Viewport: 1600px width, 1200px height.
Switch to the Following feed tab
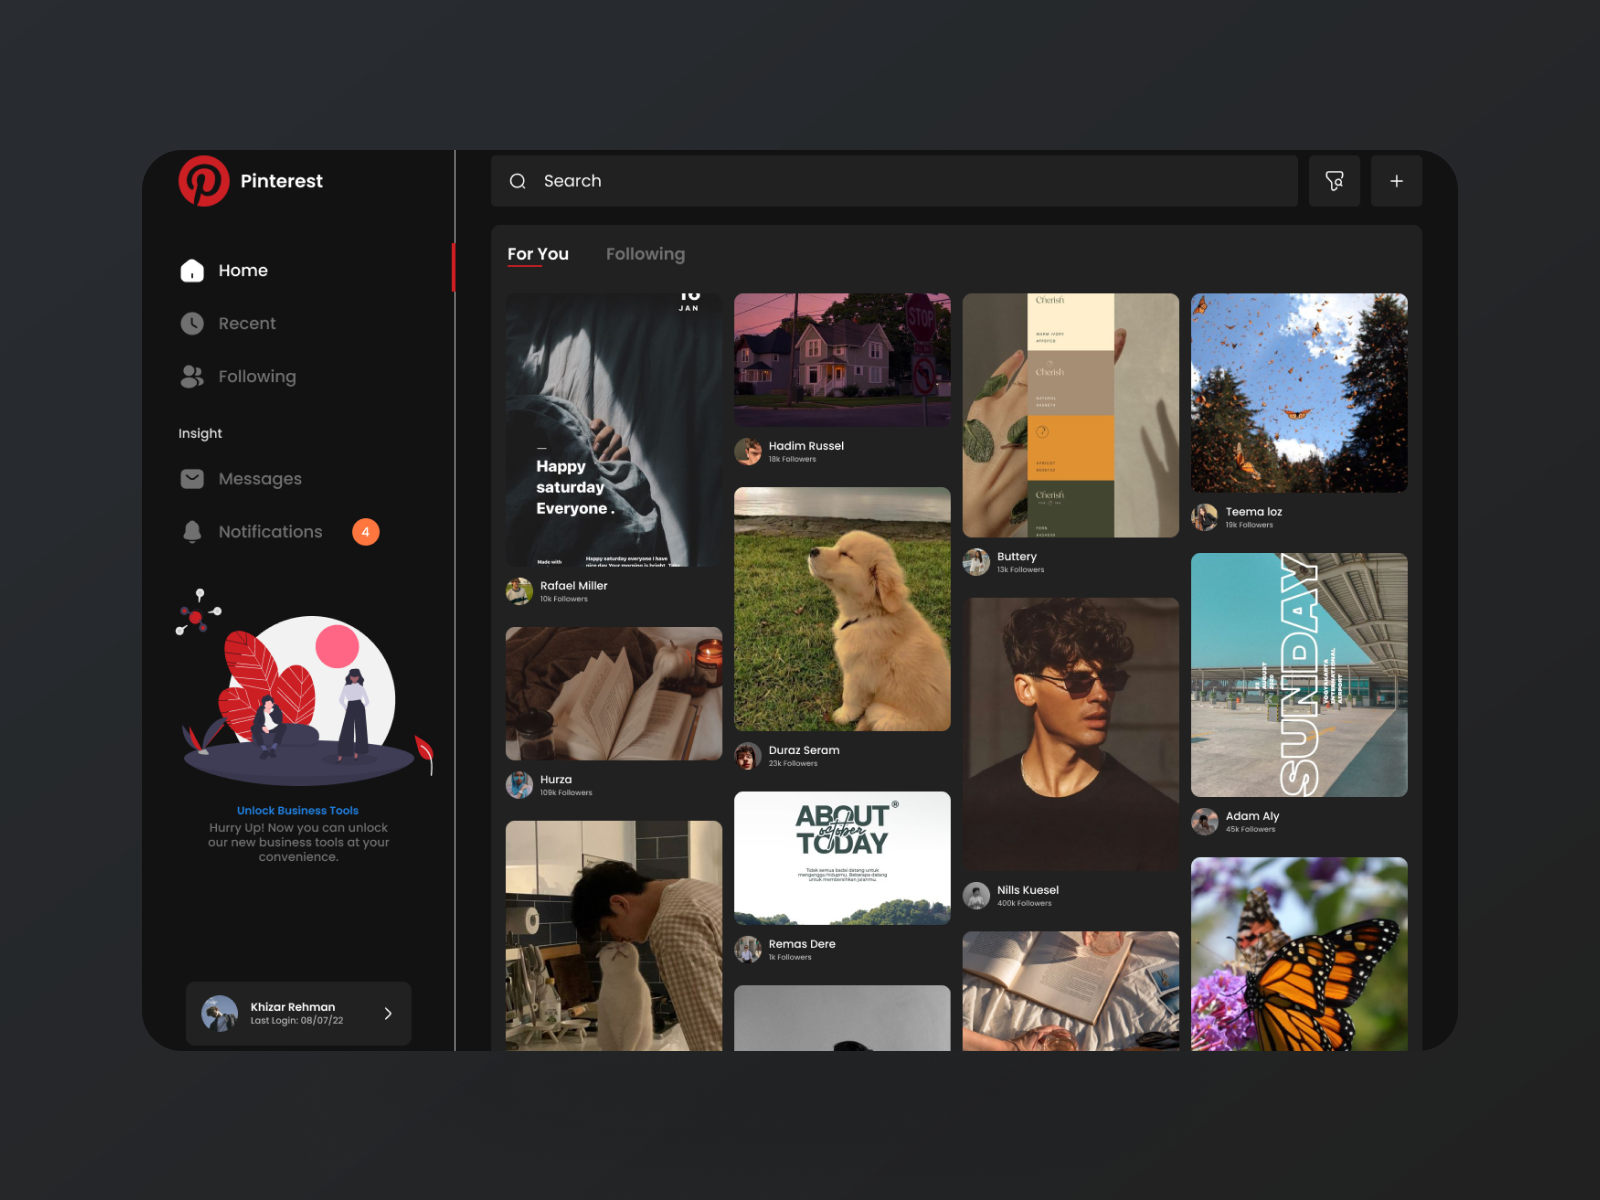[x=645, y=253]
